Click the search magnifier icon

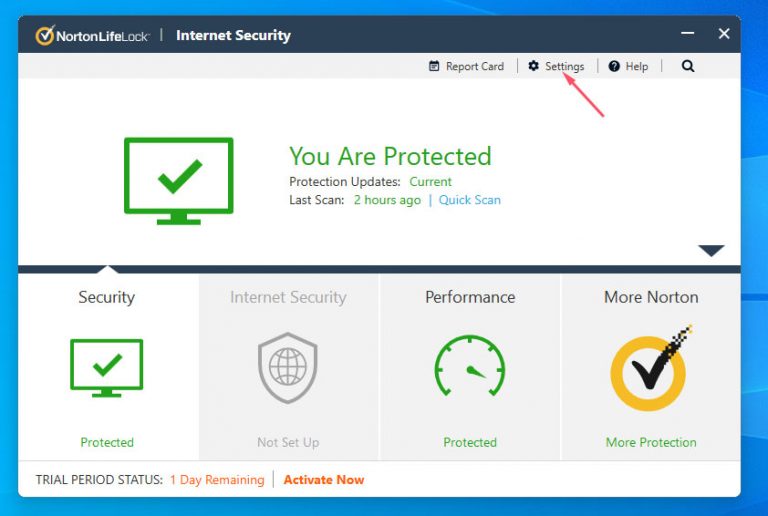click(688, 66)
